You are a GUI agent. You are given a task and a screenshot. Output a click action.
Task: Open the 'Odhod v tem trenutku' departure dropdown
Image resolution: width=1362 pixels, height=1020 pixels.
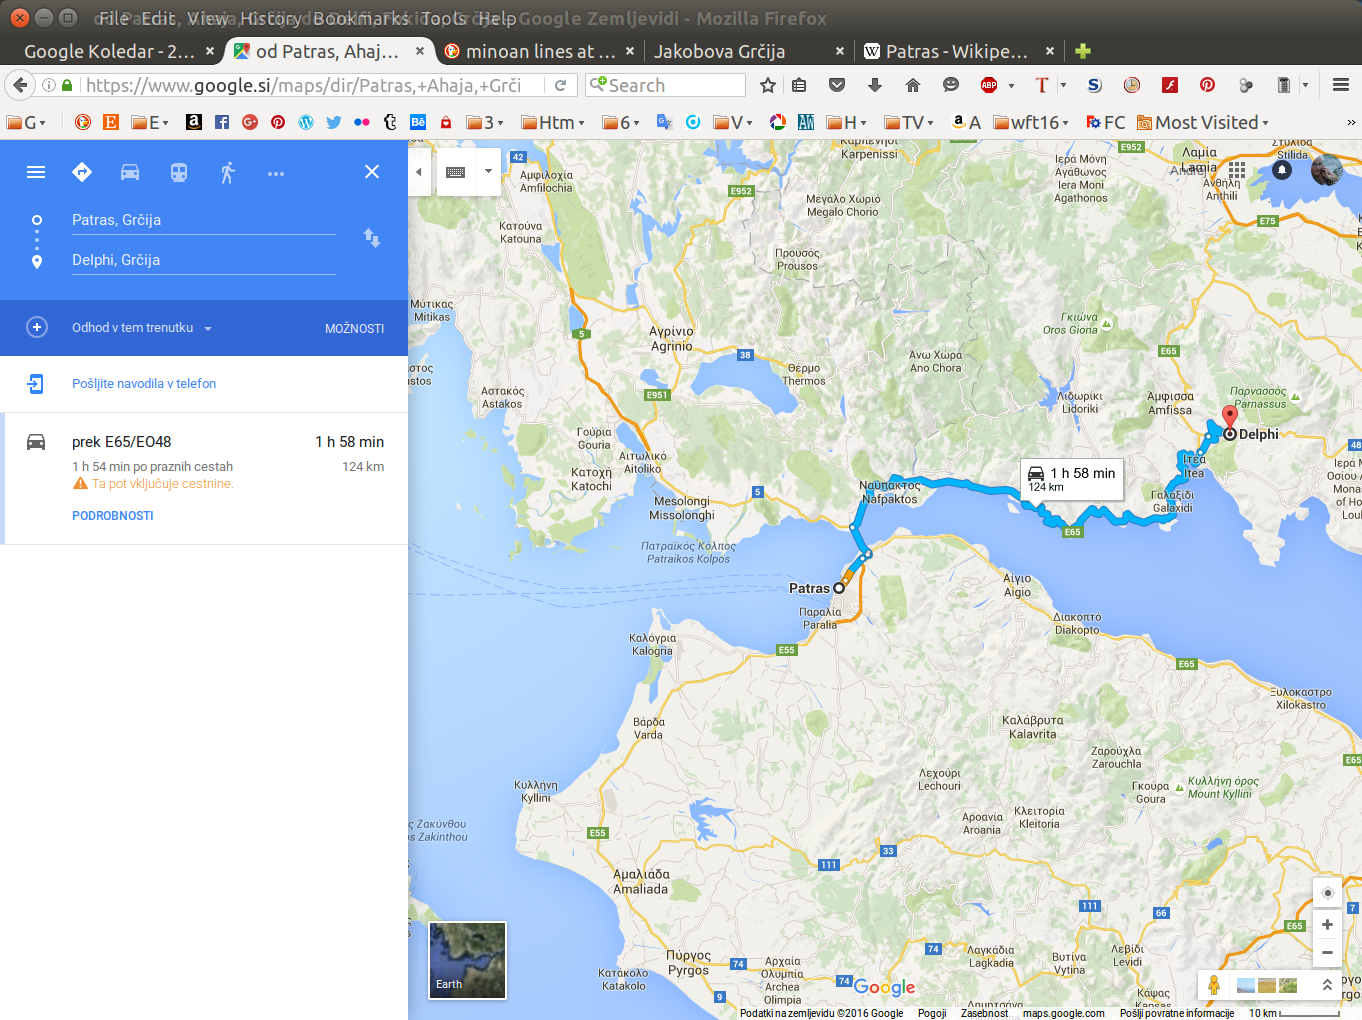pyautogui.click(x=142, y=328)
